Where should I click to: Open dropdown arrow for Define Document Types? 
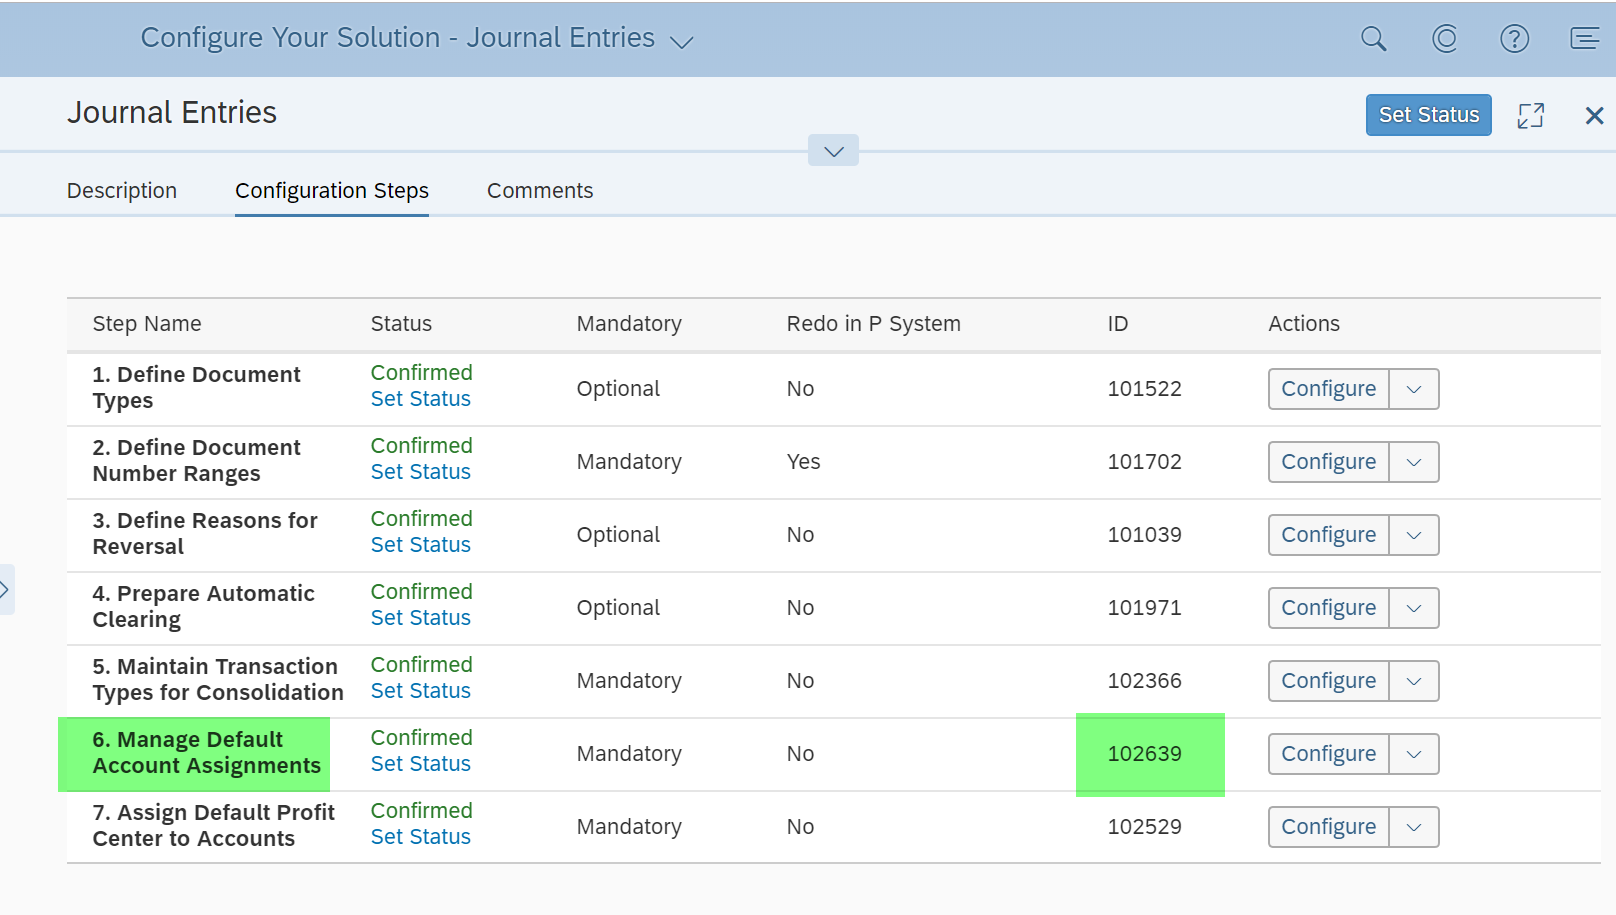(x=1414, y=389)
